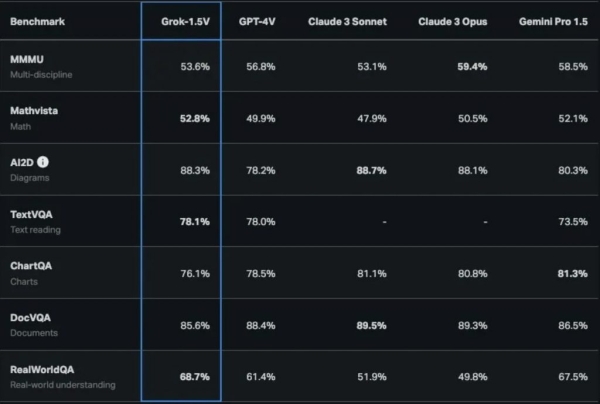Click the Claude 3 Sonnet column header
The height and width of the screenshot is (404, 600).
tap(347, 21)
